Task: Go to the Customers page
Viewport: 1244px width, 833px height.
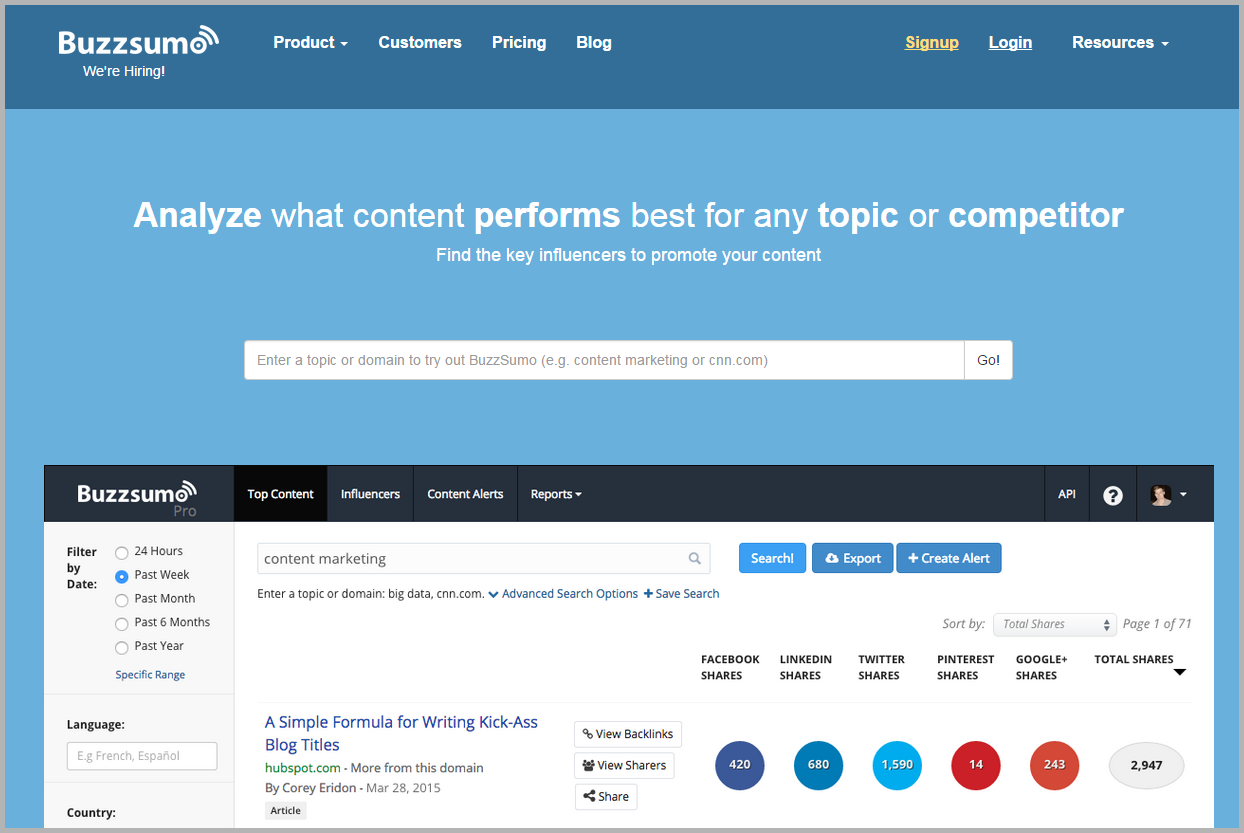Action: coord(420,42)
